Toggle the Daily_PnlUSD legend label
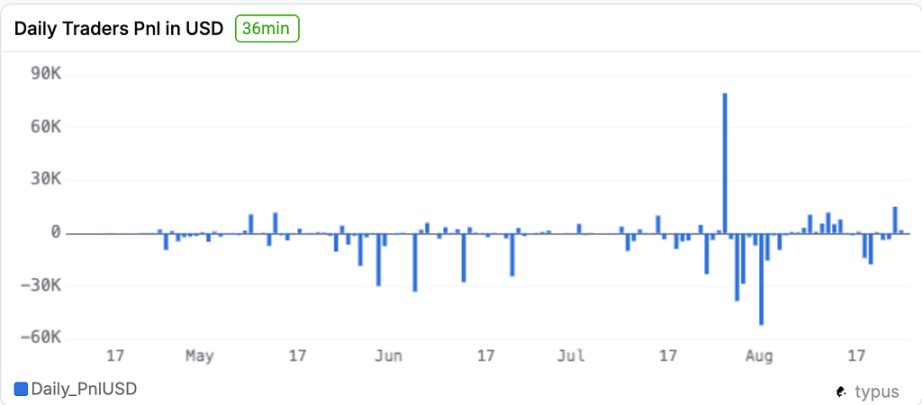This screenshot has width=922, height=405. (x=84, y=389)
